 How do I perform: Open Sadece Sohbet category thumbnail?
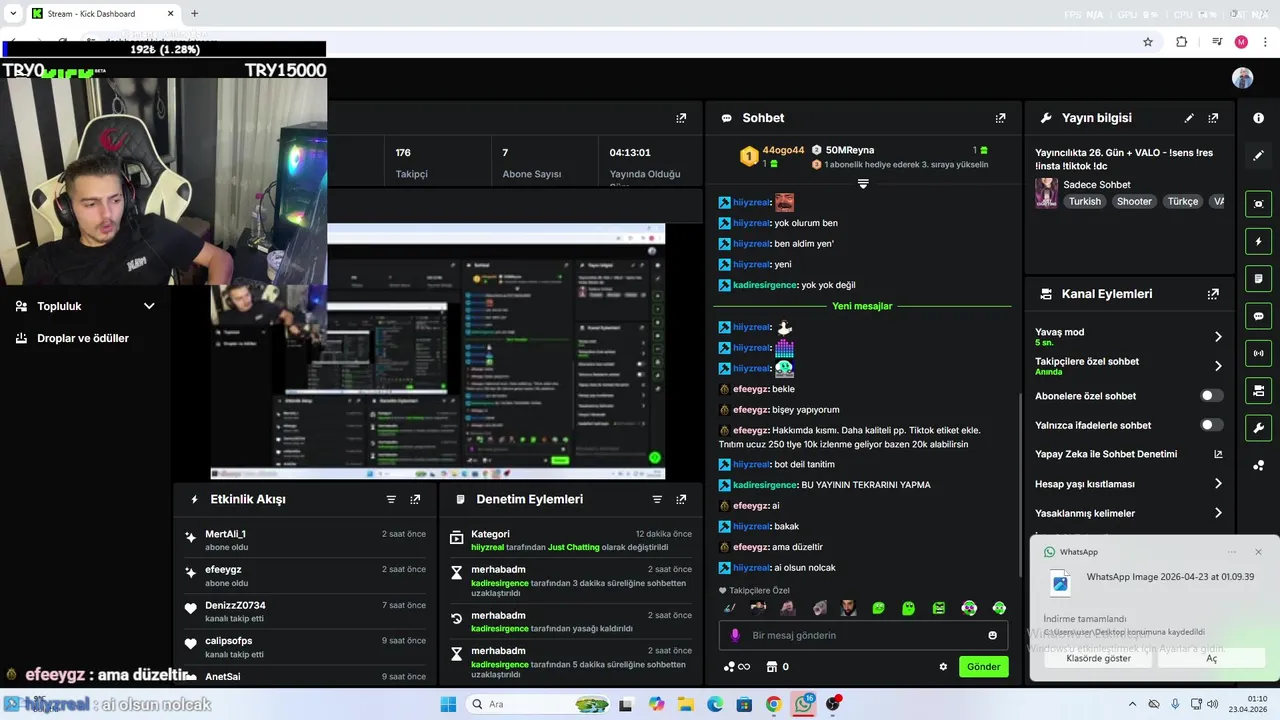click(1046, 193)
